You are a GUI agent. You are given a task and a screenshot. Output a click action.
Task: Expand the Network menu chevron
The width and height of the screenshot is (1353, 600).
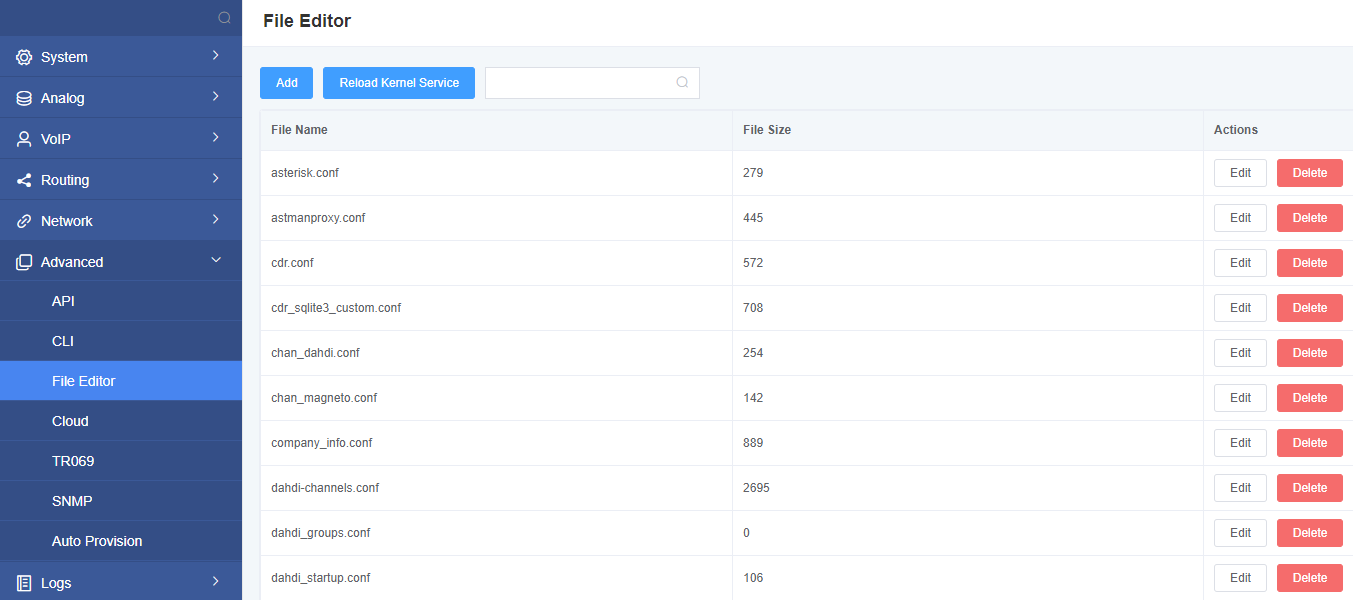215,220
